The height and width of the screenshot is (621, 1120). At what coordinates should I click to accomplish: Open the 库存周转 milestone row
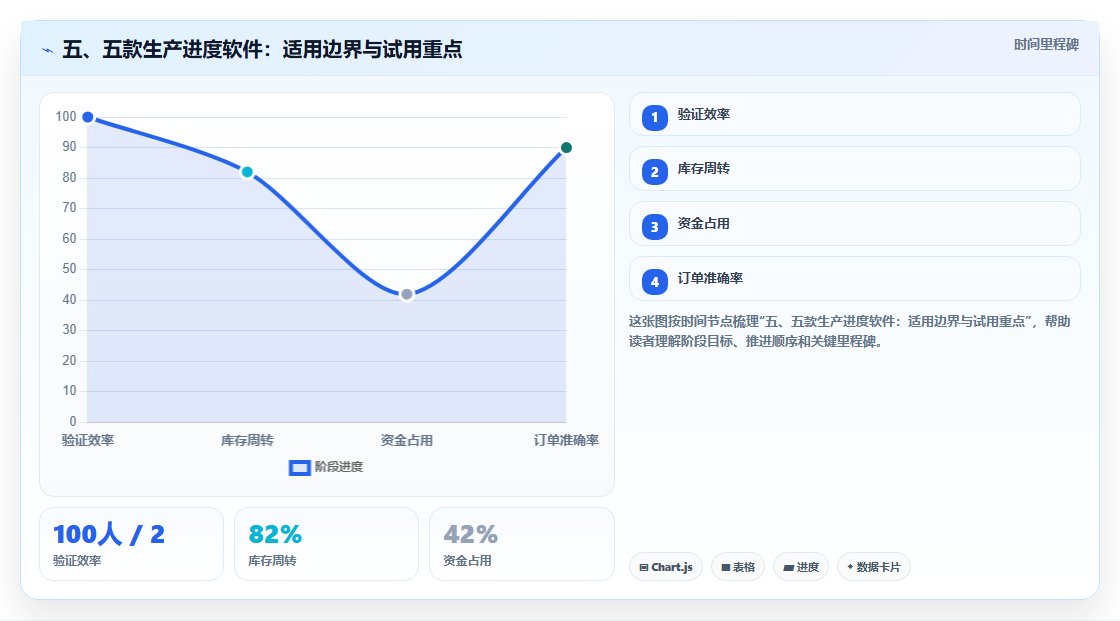854,169
